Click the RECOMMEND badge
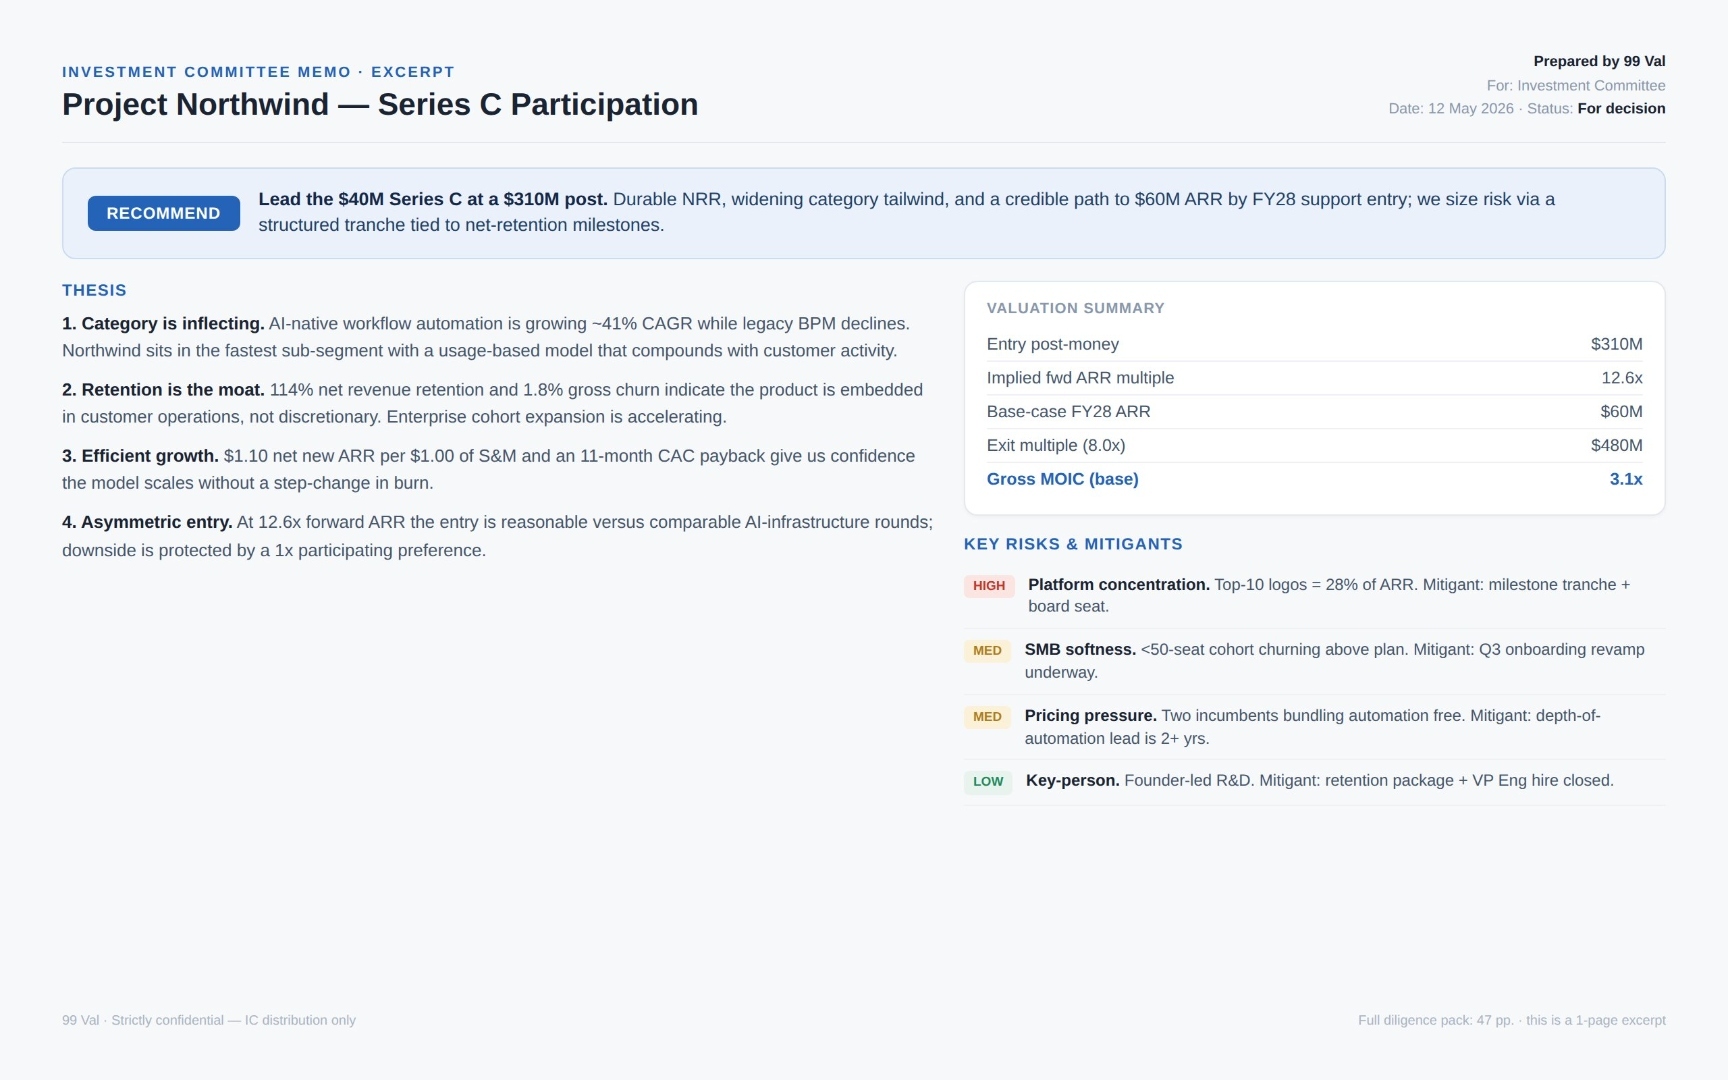1728x1080 pixels. tap(163, 213)
